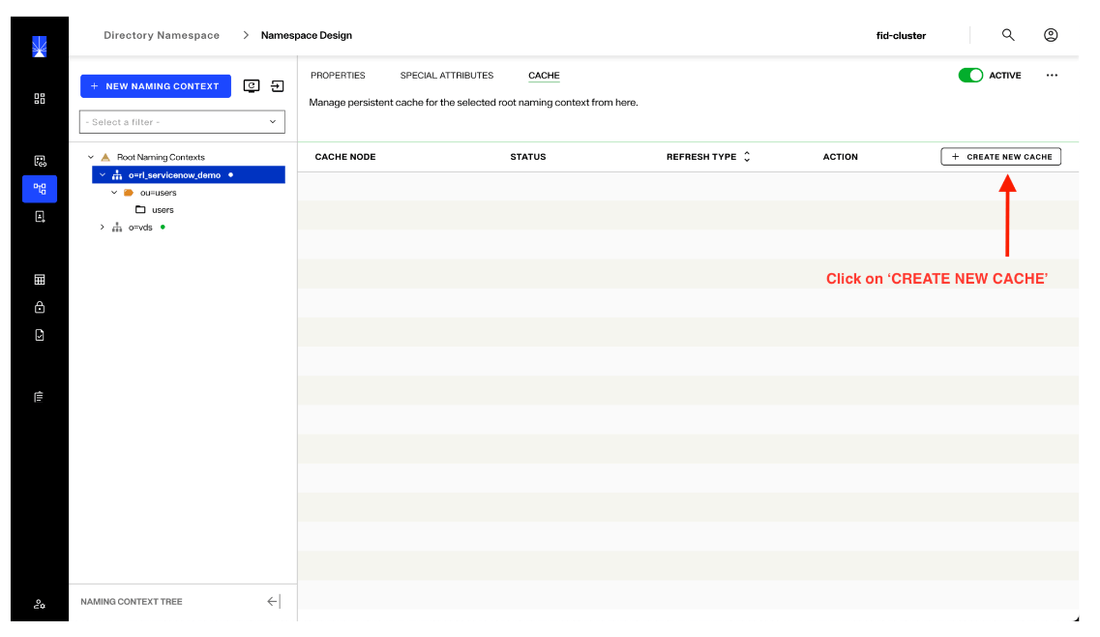The width and height of the screenshot is (1100, 637).
Task: Click the Root Naming Contexts label
Action: pyautogui.click(x=161, y=157)
